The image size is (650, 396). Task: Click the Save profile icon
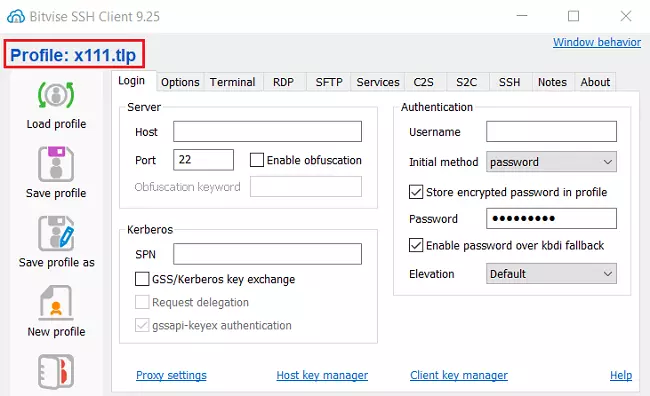click(x=56, y=164)
